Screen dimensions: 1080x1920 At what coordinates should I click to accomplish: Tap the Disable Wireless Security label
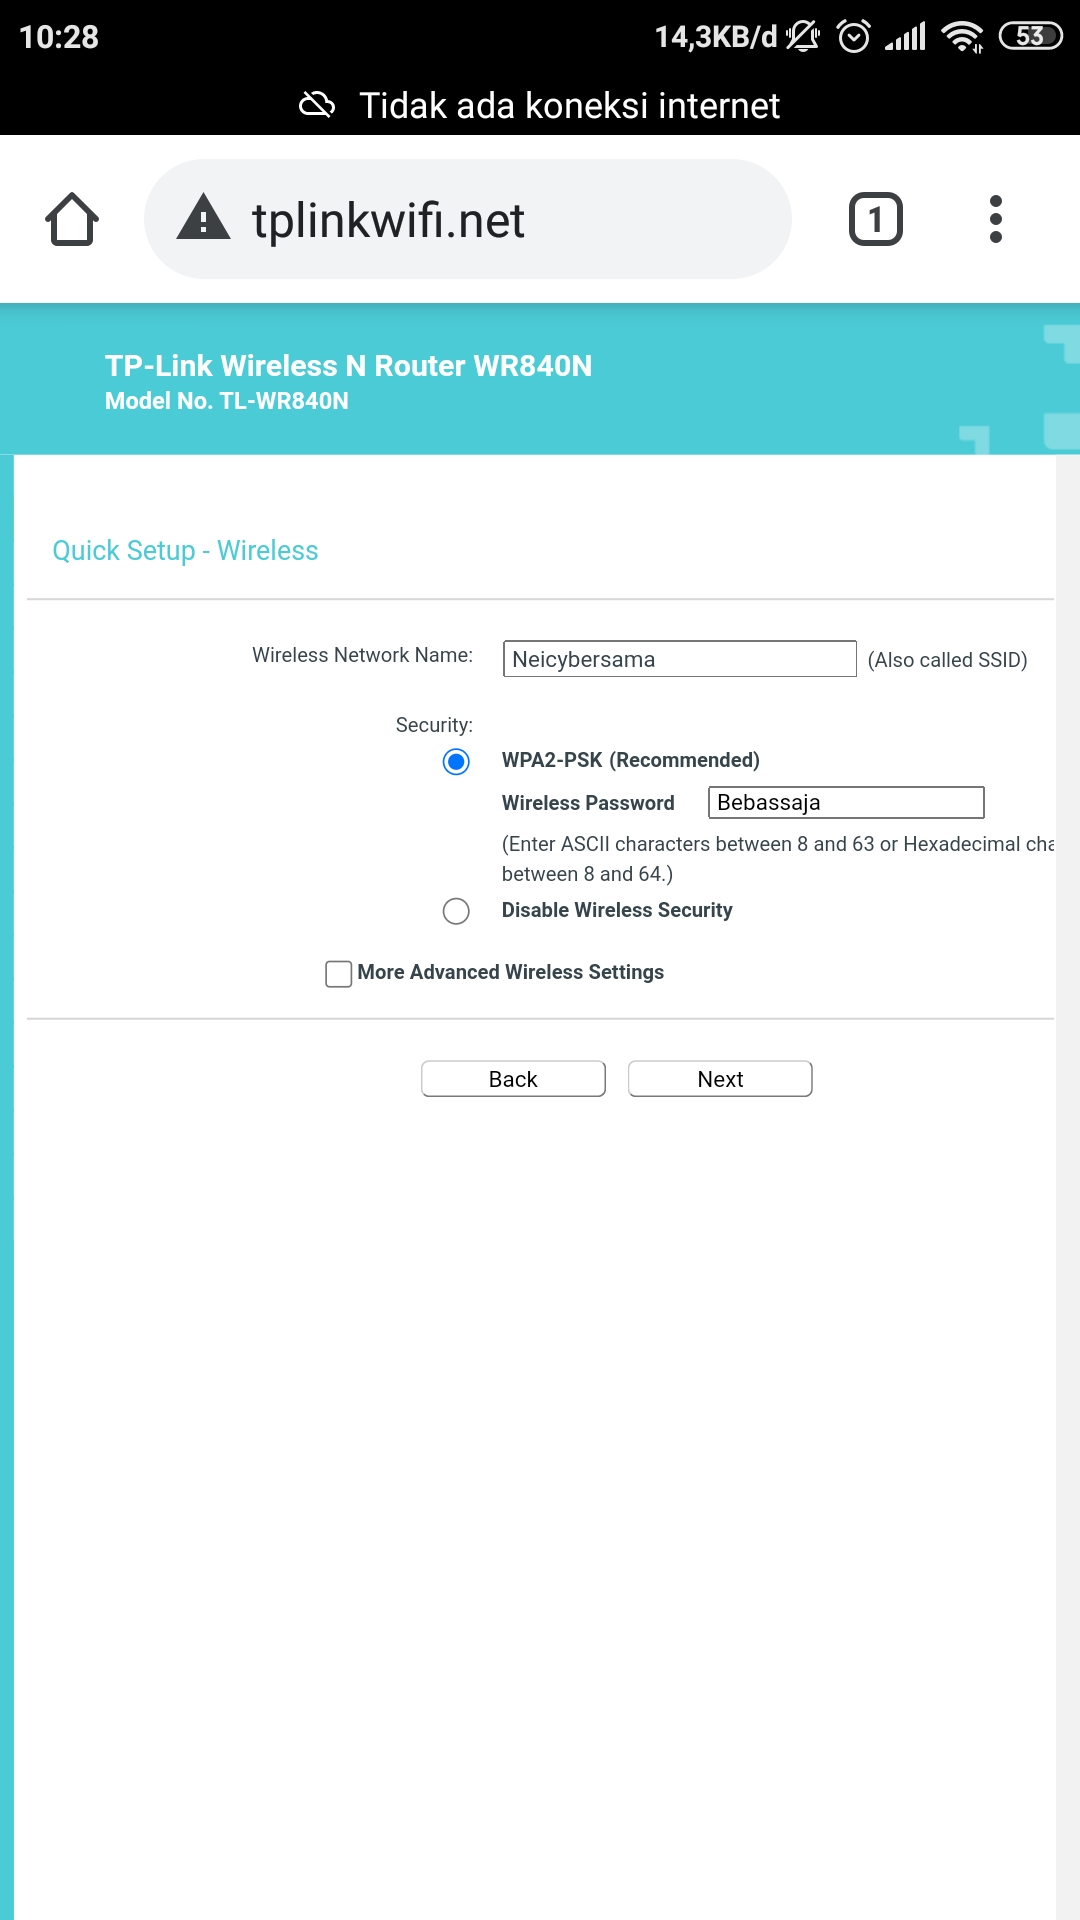617,910
